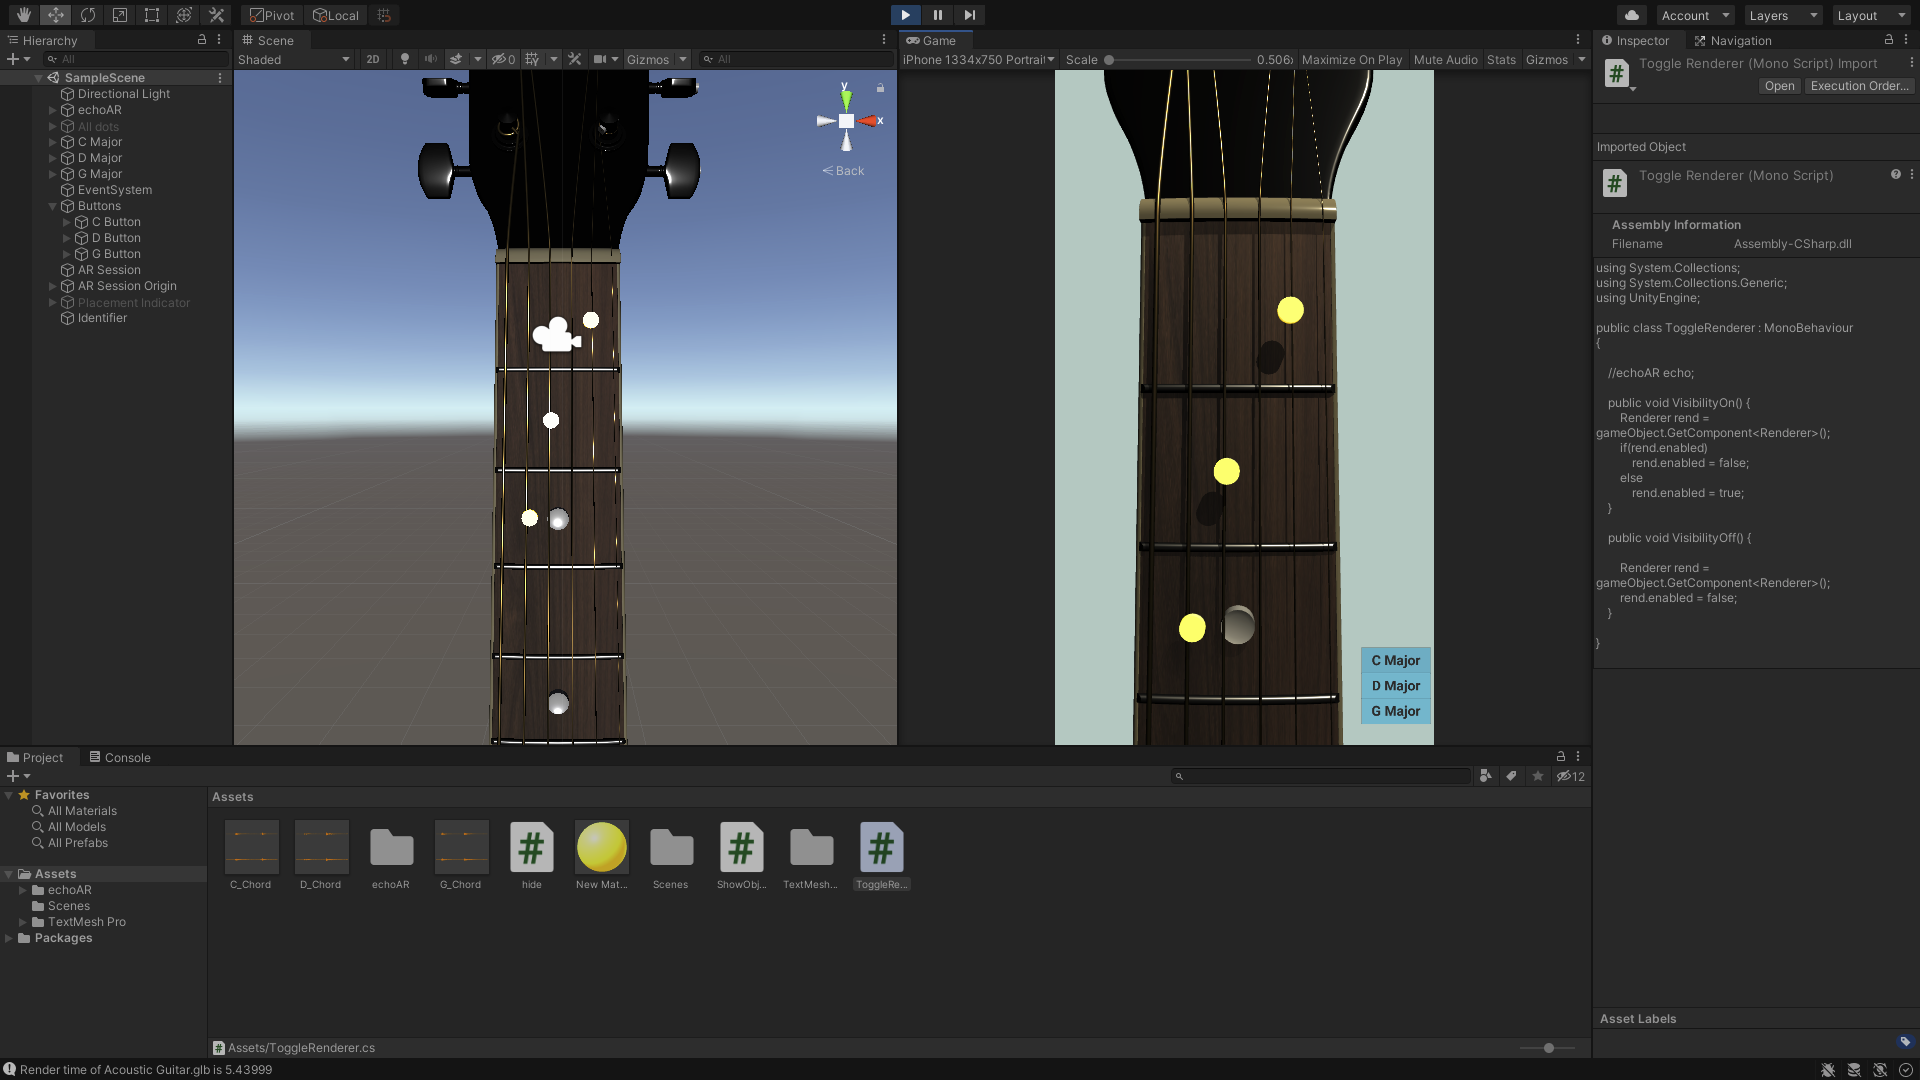The image size is (1920, 1080).
Task: Toggle scene lighting lightbulb icon
Action: [x=405, y=59]
